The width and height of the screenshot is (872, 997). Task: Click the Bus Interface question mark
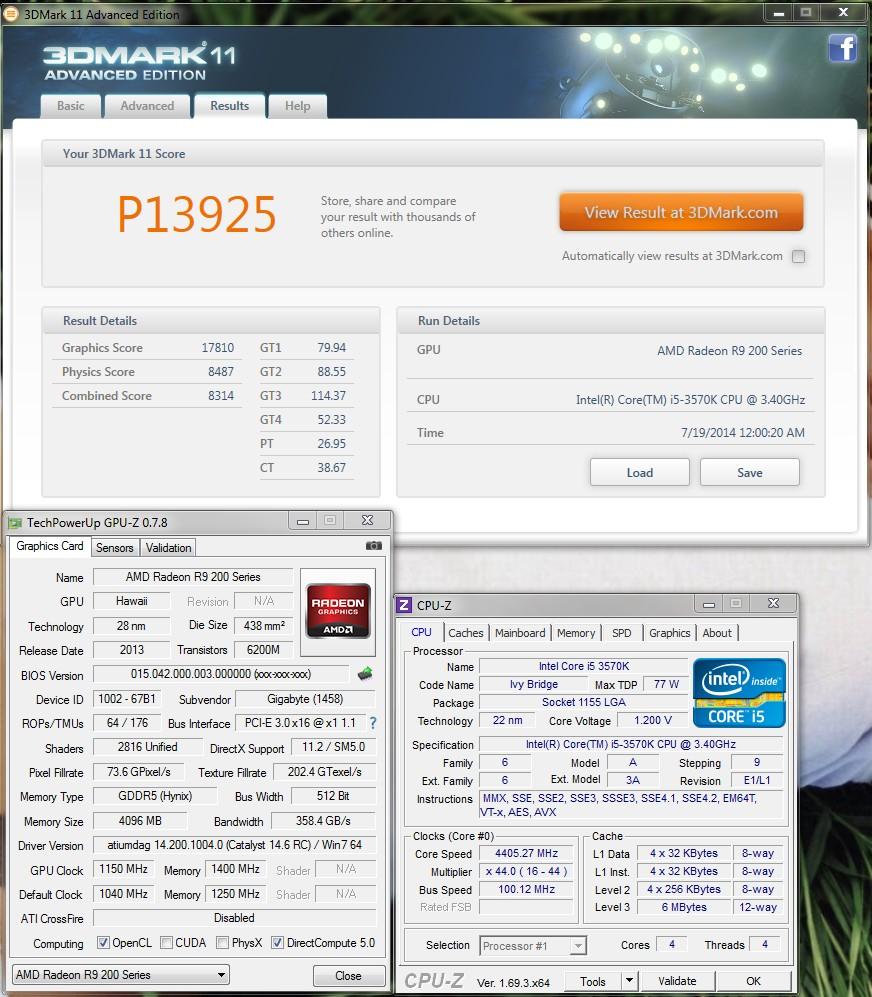click(x=373, y=723)
